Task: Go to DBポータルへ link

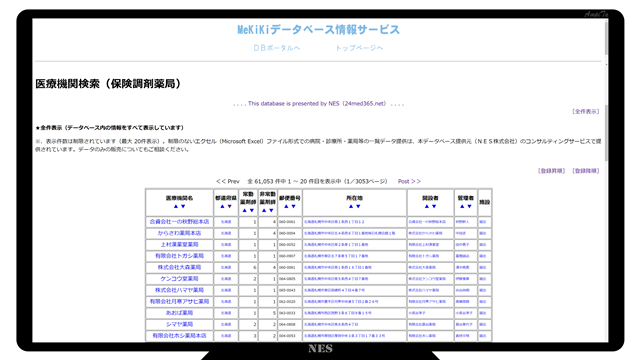Action: pos(276,48)
